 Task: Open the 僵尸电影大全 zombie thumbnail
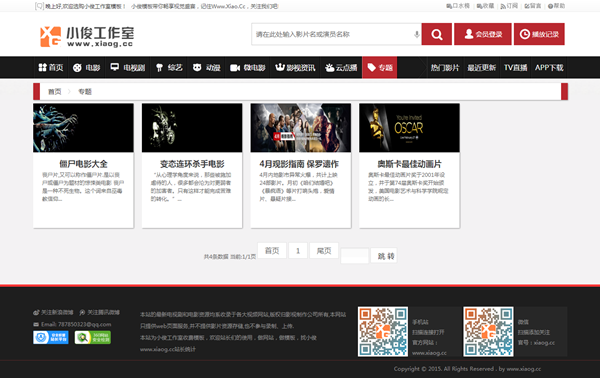pyautogui.click(x=83, y=128)
